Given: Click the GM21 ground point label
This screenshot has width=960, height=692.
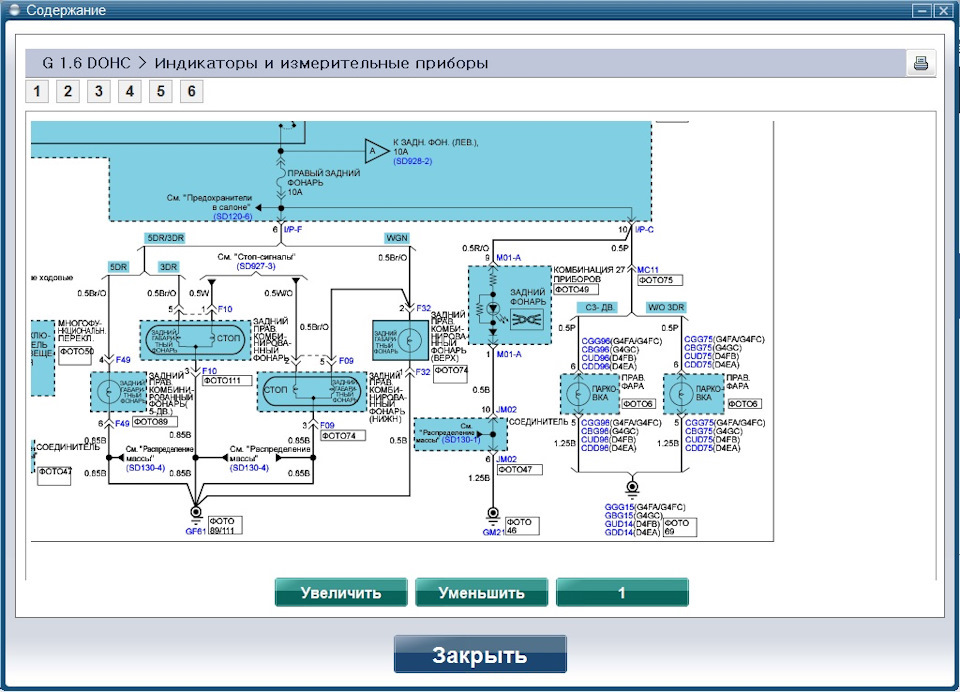Looking at the screenshot, I should tap(493, 532).
